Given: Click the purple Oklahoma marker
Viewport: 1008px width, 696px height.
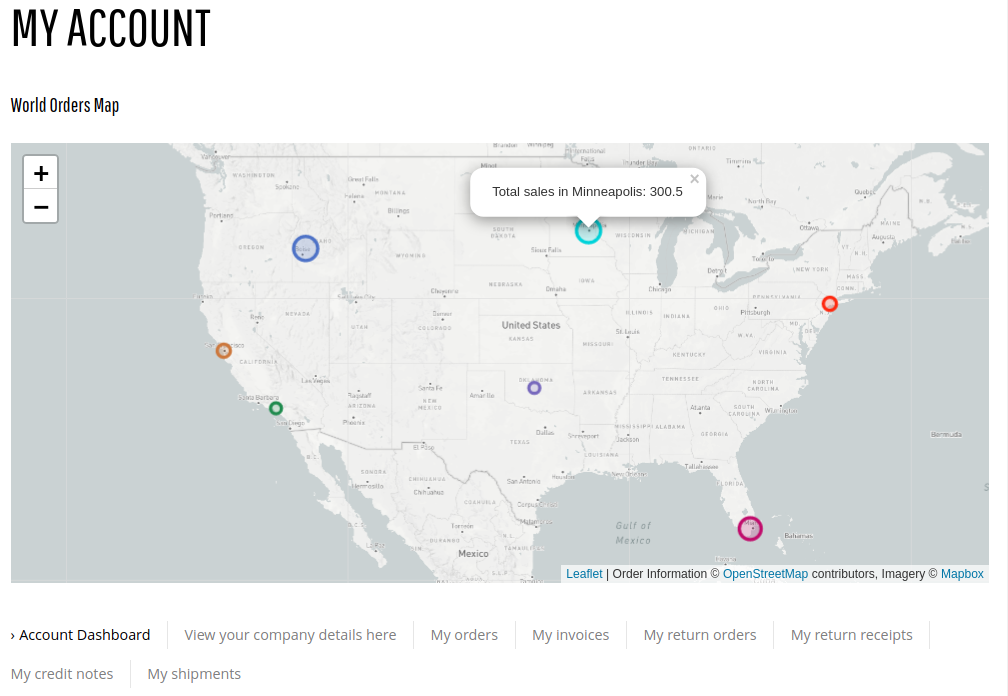Looking at the screenshot, I should click(x=534, y=388).
